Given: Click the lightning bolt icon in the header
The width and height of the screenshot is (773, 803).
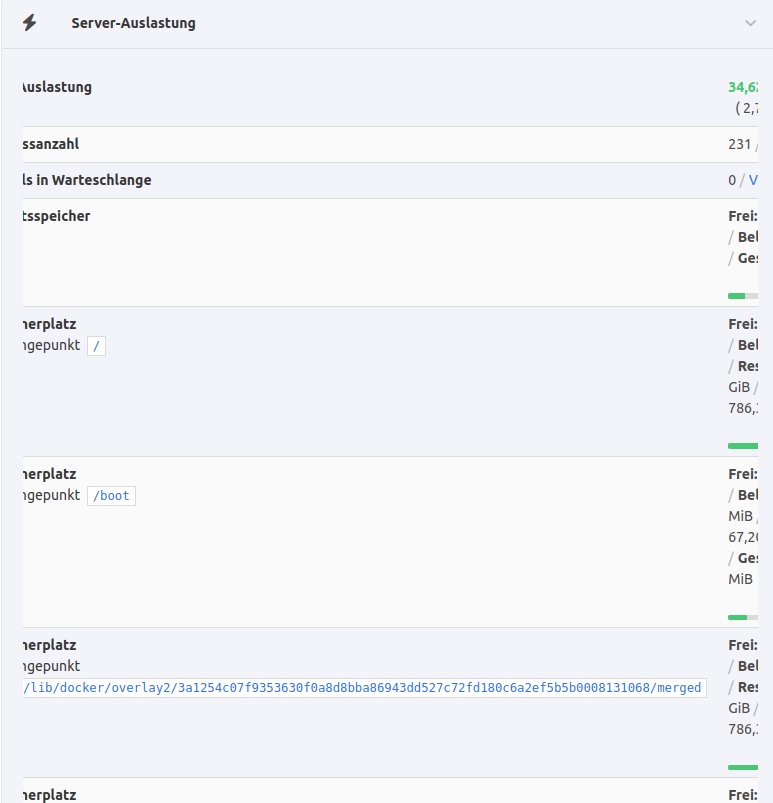Looking at the screenshot, I should click(x=29, y=23).
